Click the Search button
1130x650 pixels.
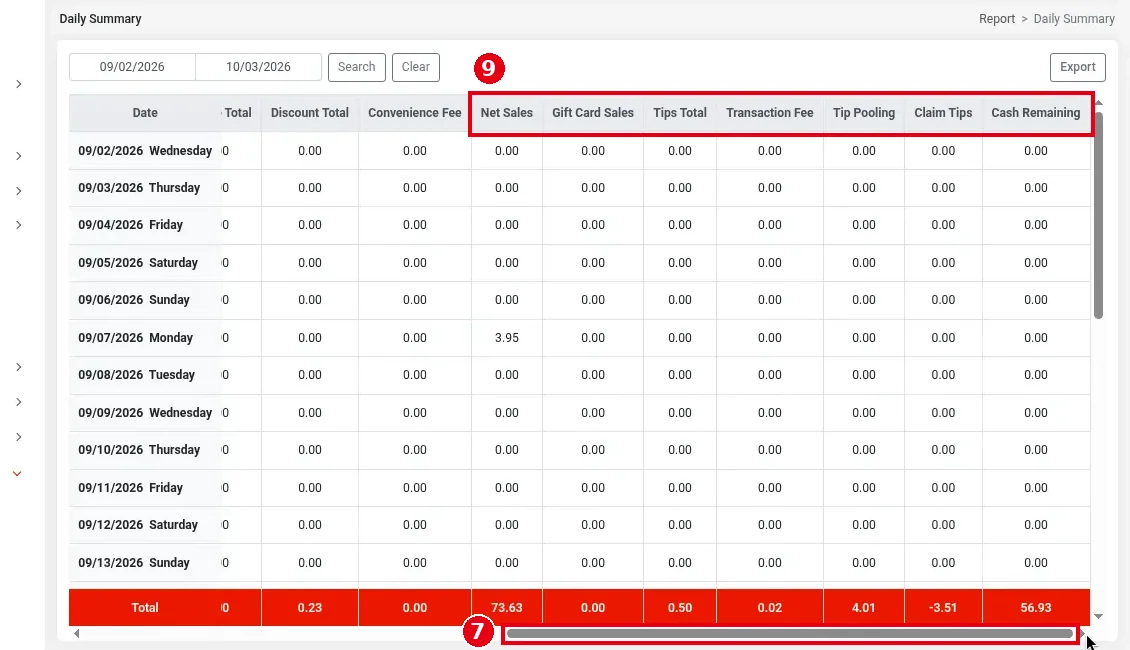(357, 67)
